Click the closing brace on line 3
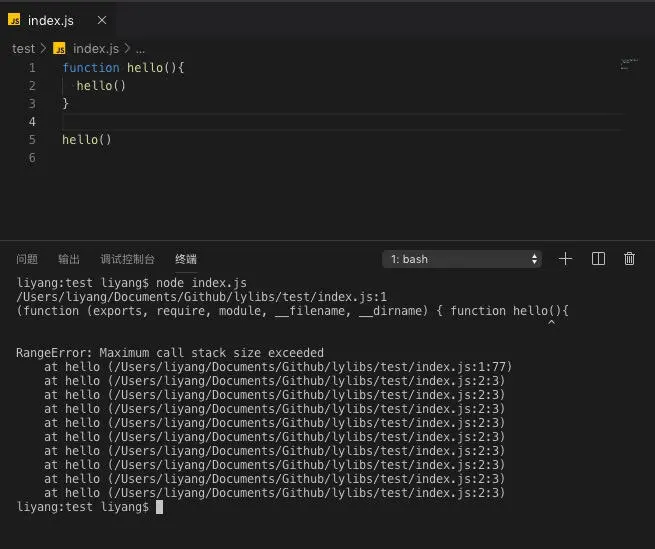This screenshot has width=655, height=549. 65,103
